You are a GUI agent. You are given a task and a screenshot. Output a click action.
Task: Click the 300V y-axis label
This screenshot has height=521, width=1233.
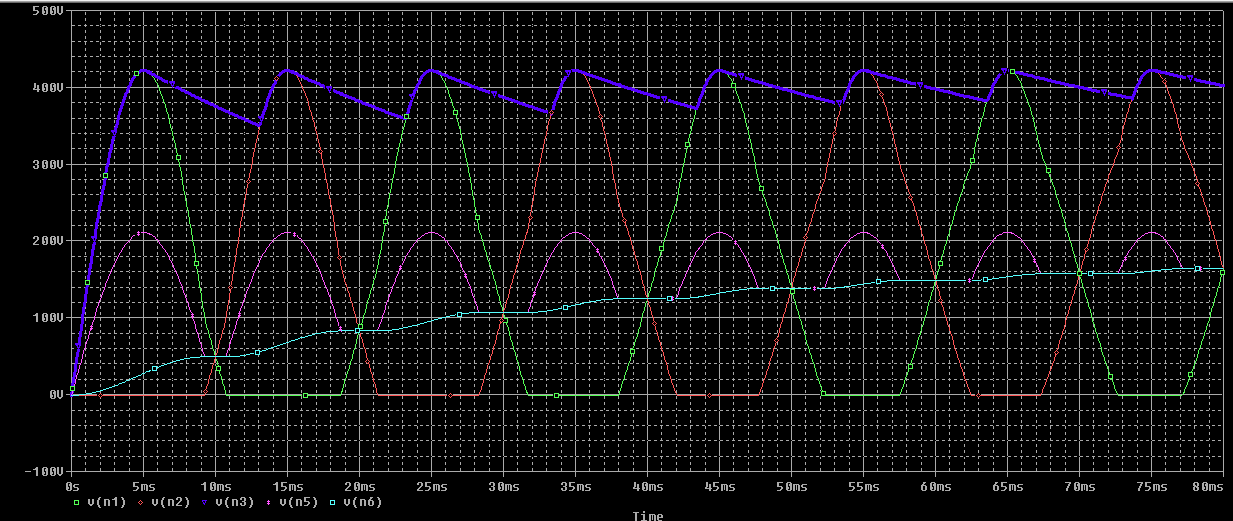click(50, 165)
